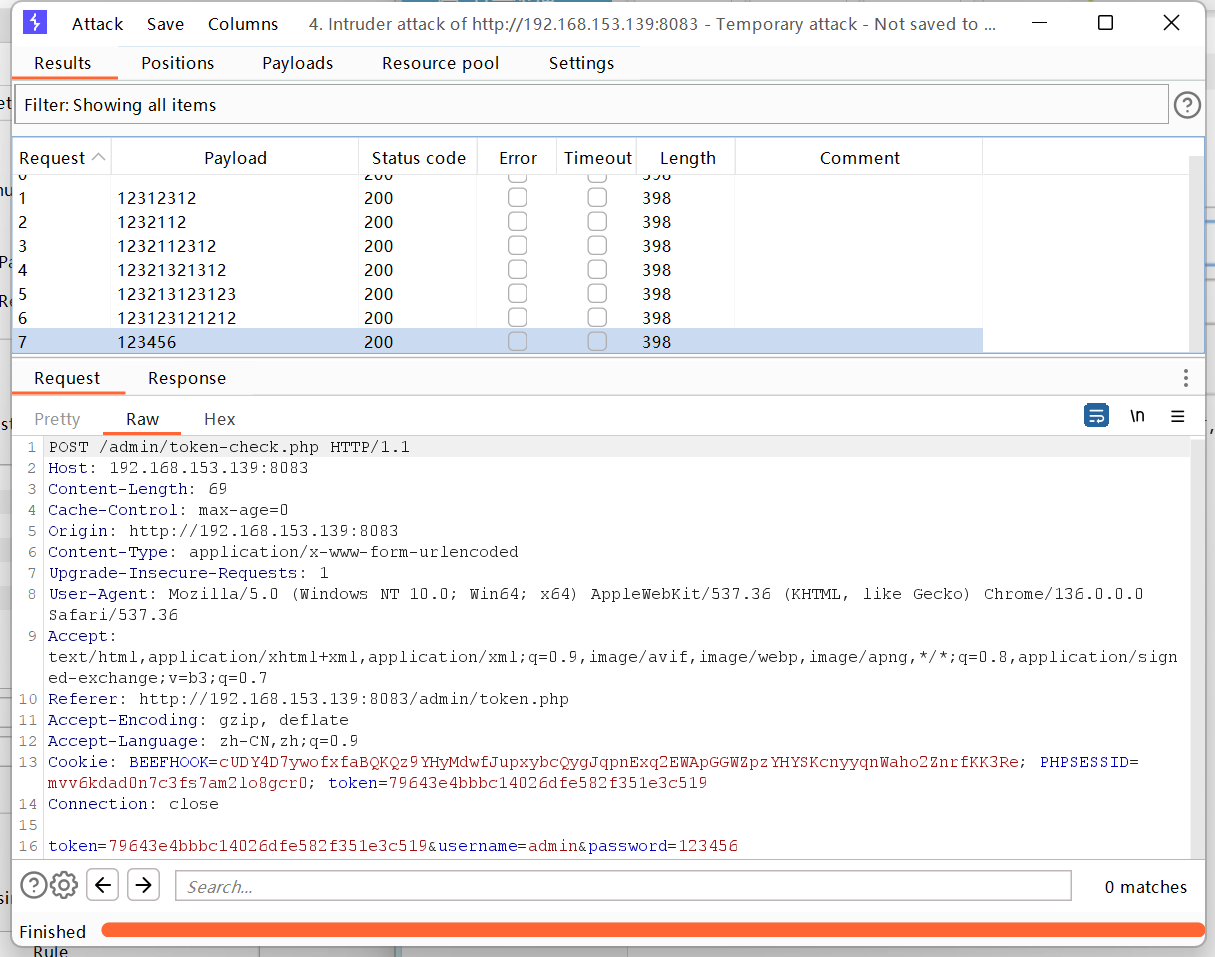
Task: Click the search help question mark icon
Action: tap(34, 885)
